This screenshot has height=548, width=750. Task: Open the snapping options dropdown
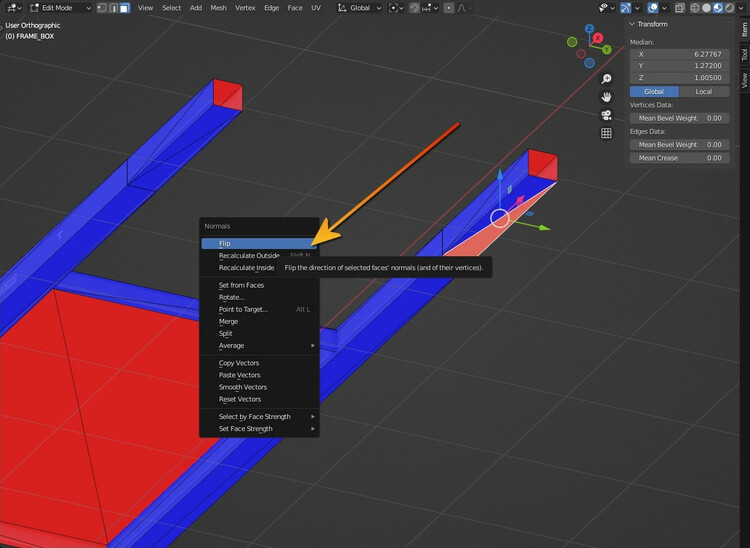(430, 8)
